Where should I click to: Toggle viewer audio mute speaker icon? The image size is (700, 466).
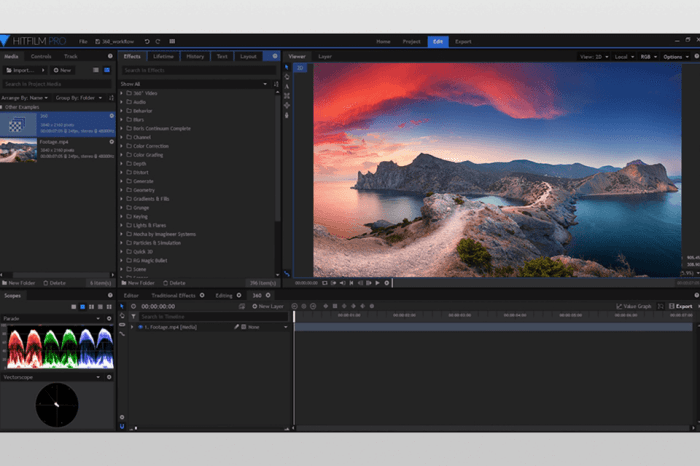[x=342, y=283]
